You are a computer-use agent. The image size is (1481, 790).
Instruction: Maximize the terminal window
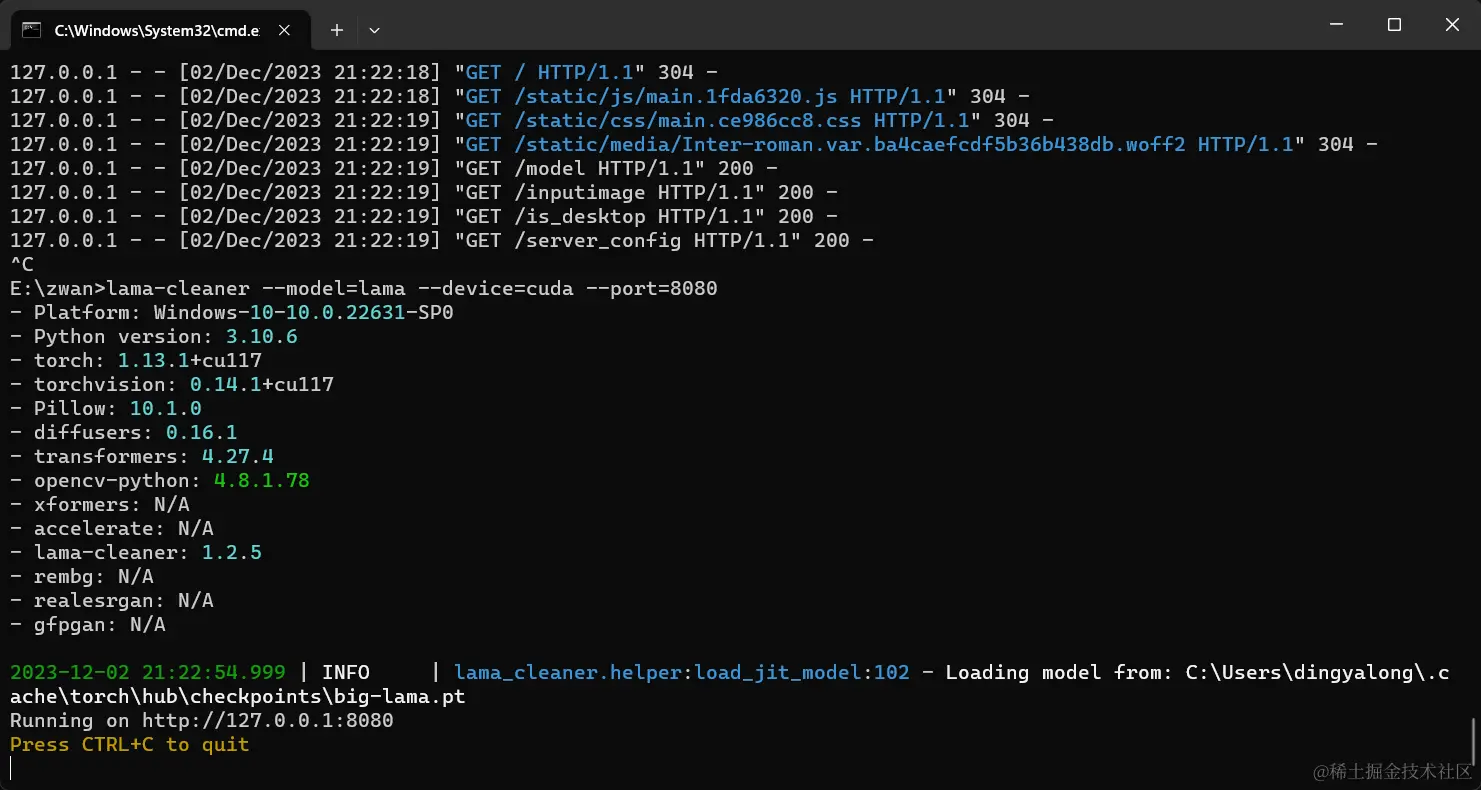pyautogui.click(x=1394, y=25)
